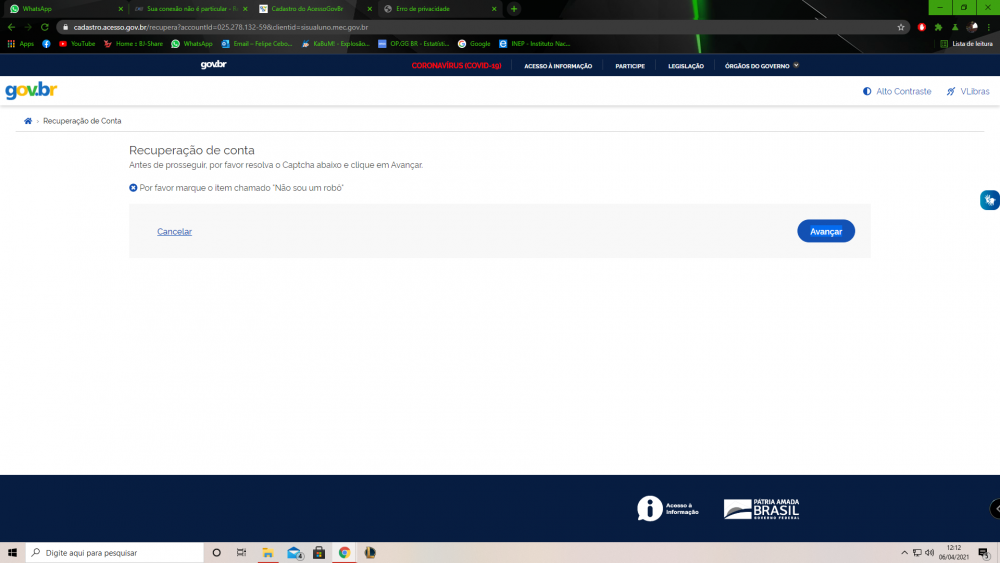Open the home icon in the breadcrumb

tap(28, 121)
